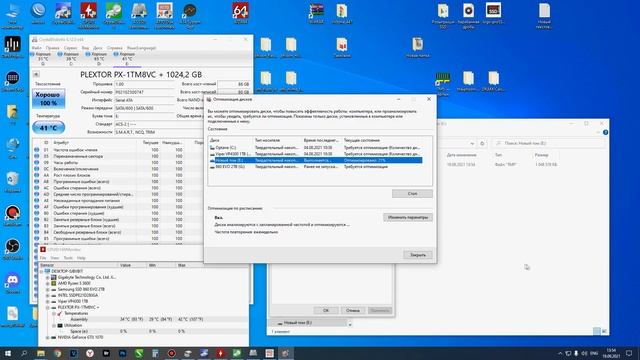The image size is (640, 360).
Task: Collapse the Utilization node in HWMonitor
Action: click(x=53, y=325)
